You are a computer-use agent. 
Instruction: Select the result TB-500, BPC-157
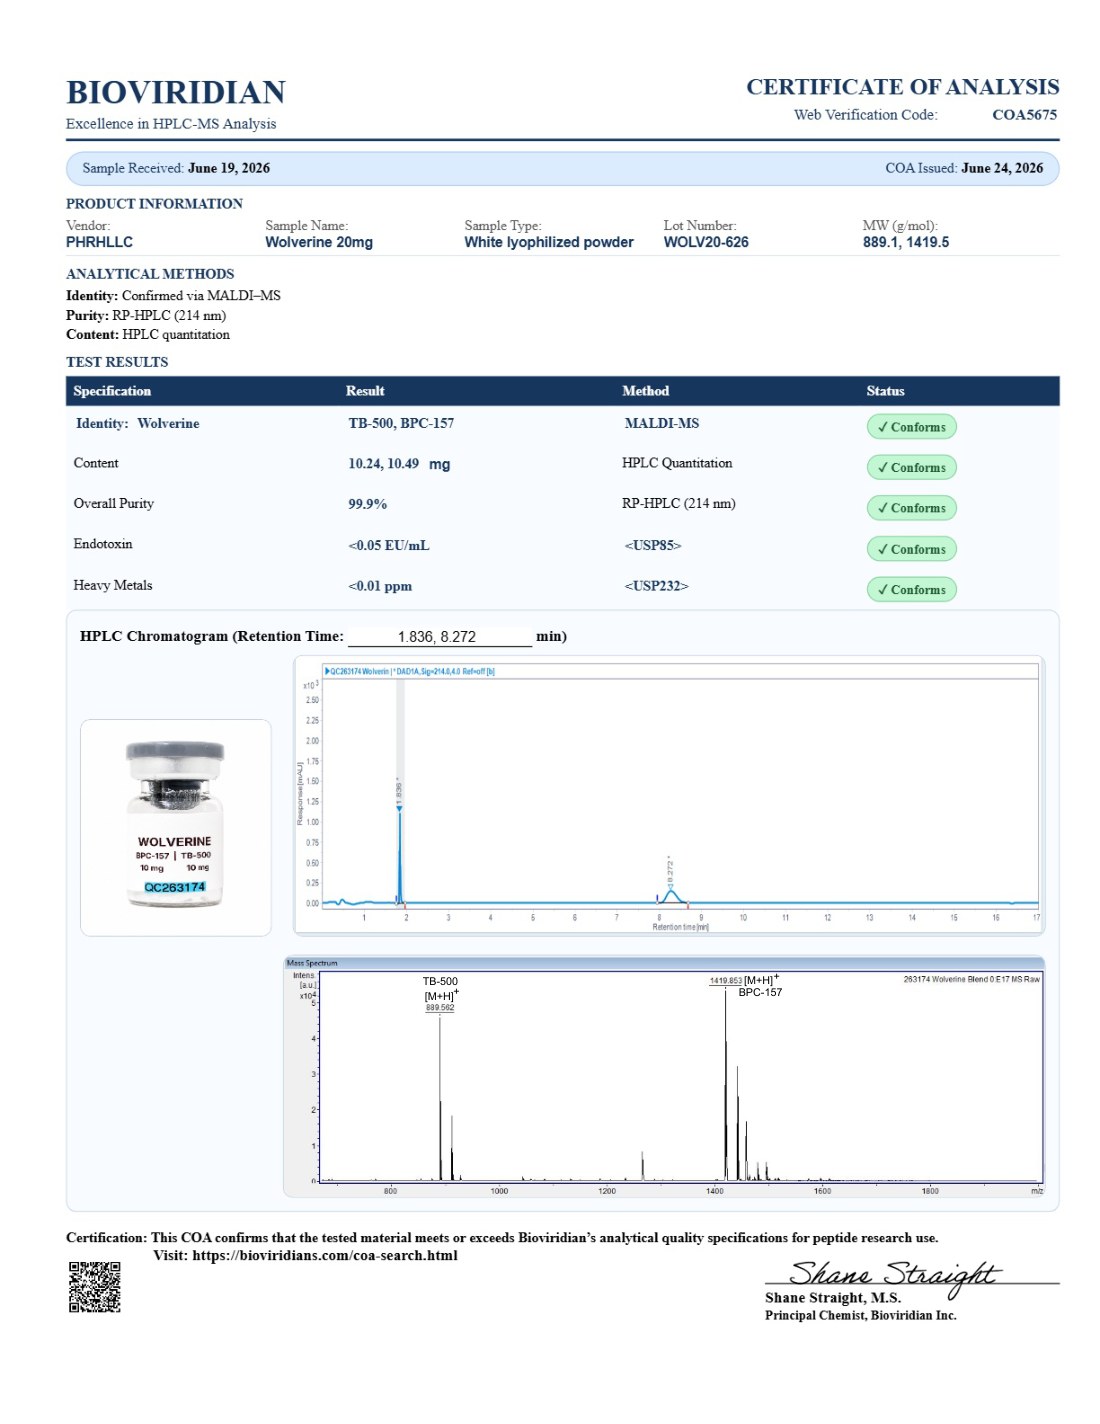(401, 424)
